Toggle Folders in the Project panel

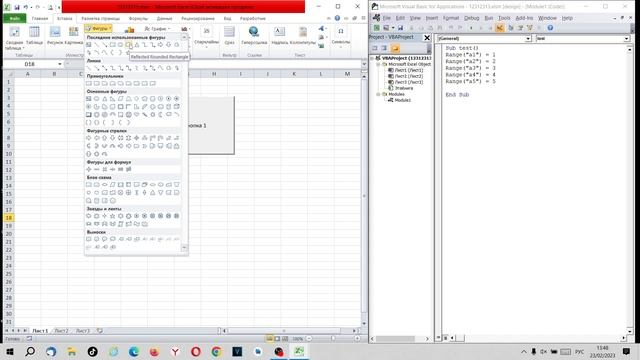(x=395, y=48)
